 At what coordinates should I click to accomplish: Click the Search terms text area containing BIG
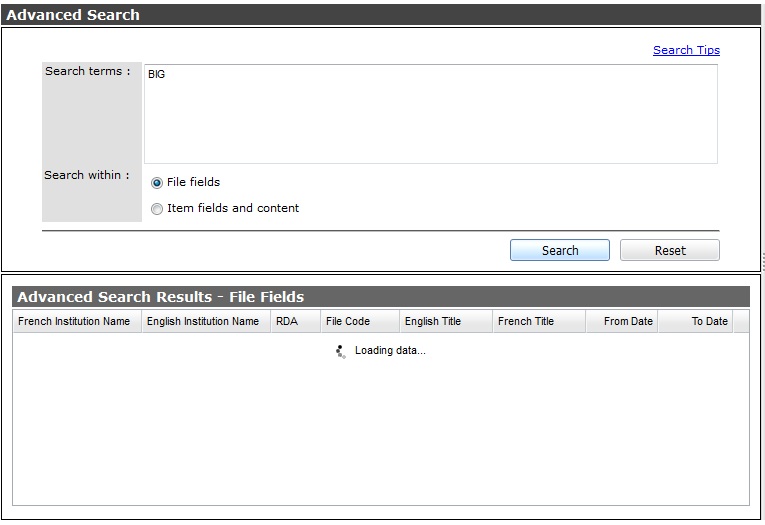click(x=430, y=113)
